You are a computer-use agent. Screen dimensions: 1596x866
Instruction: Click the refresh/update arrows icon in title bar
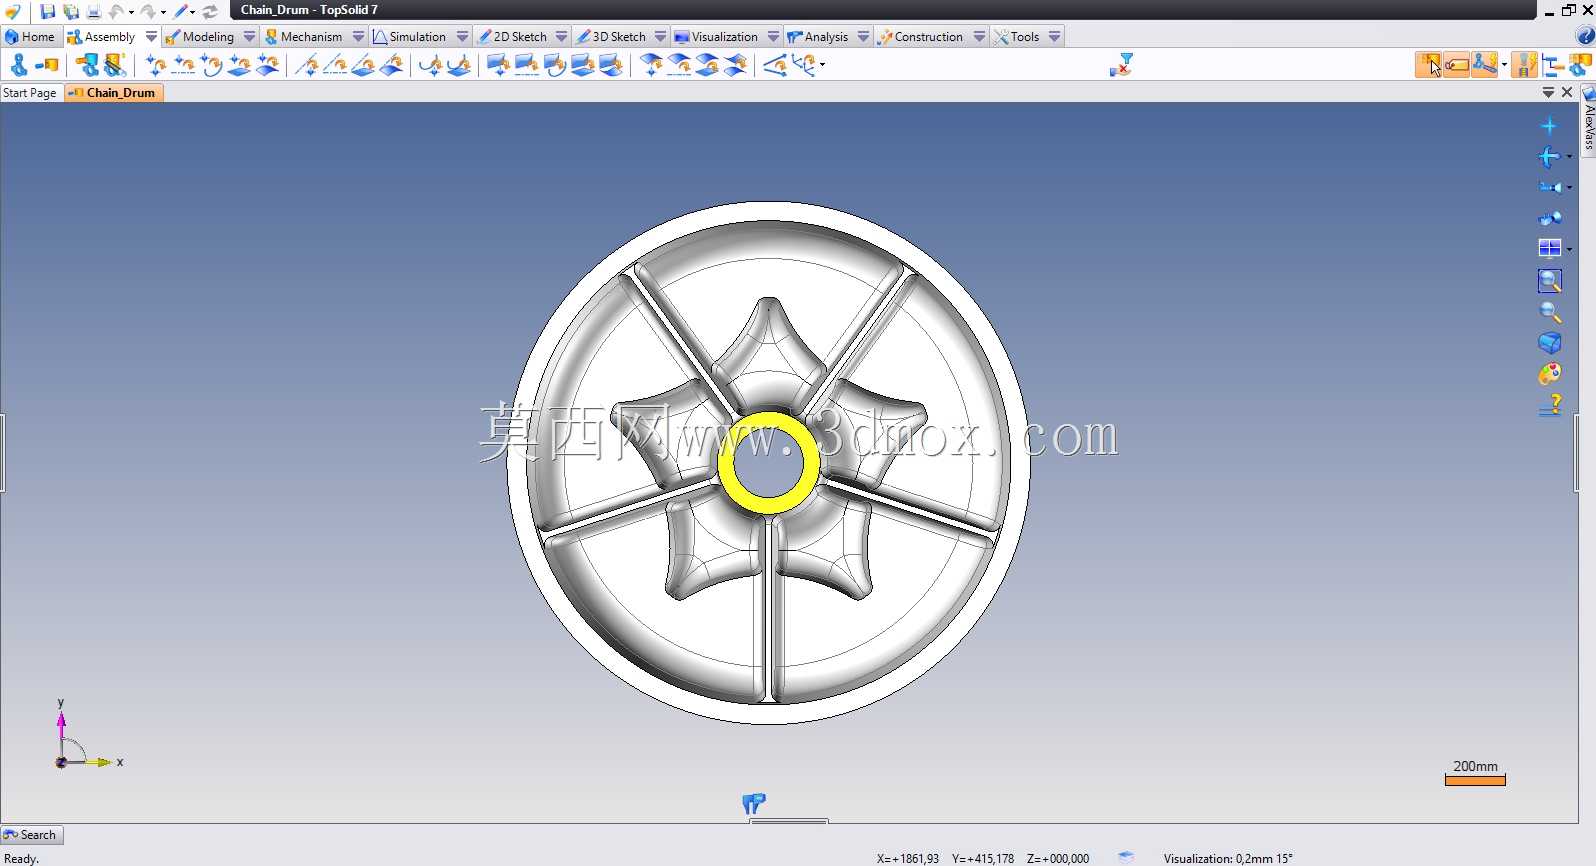[210, 11]
